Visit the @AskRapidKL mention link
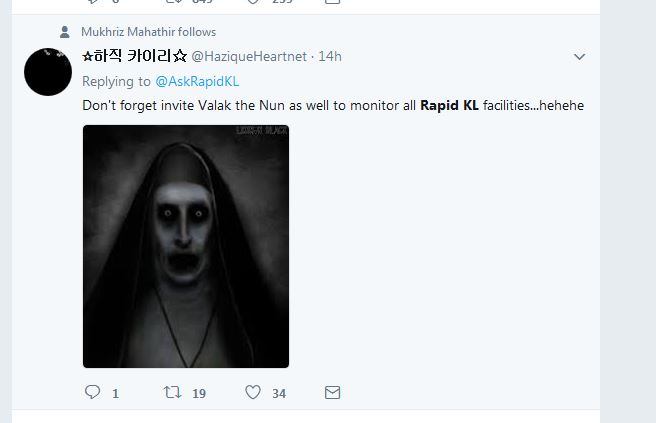Image resolution: width=656 pixels, height=423 pixels. [197, 81]
